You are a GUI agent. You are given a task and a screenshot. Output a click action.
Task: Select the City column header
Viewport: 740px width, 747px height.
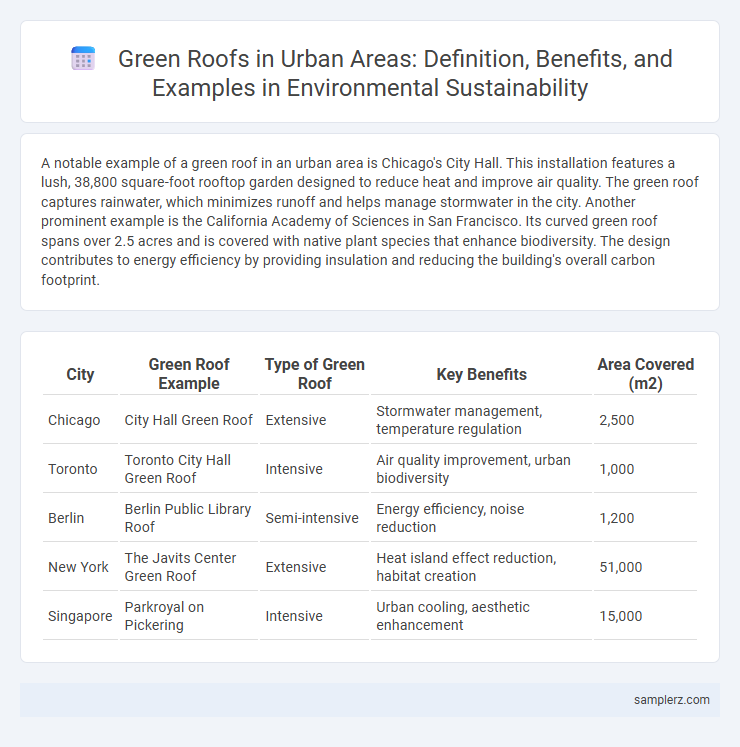pyautogui.click(x=80, y=374)
